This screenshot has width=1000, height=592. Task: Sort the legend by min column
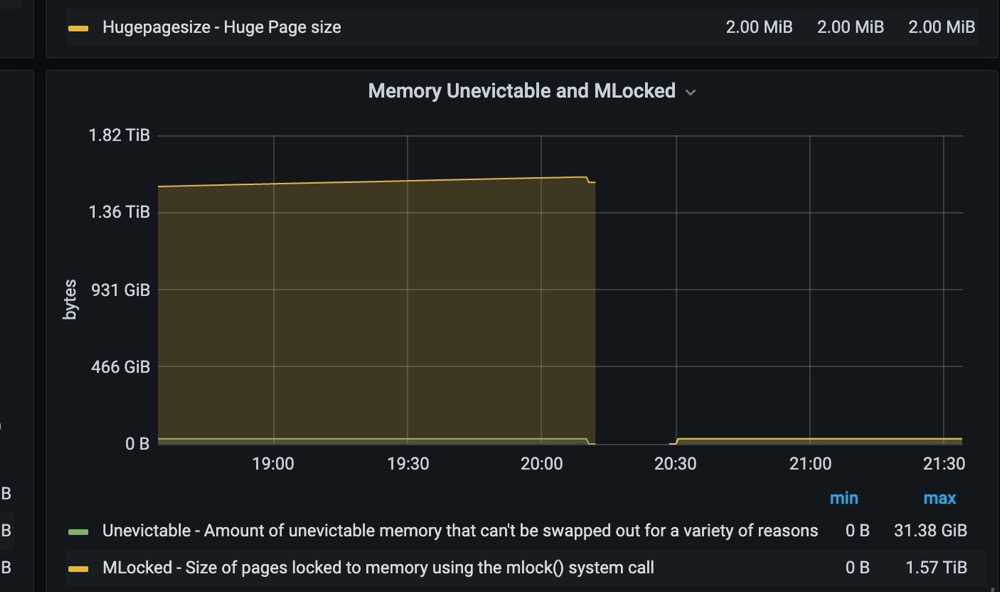[844, 498]
